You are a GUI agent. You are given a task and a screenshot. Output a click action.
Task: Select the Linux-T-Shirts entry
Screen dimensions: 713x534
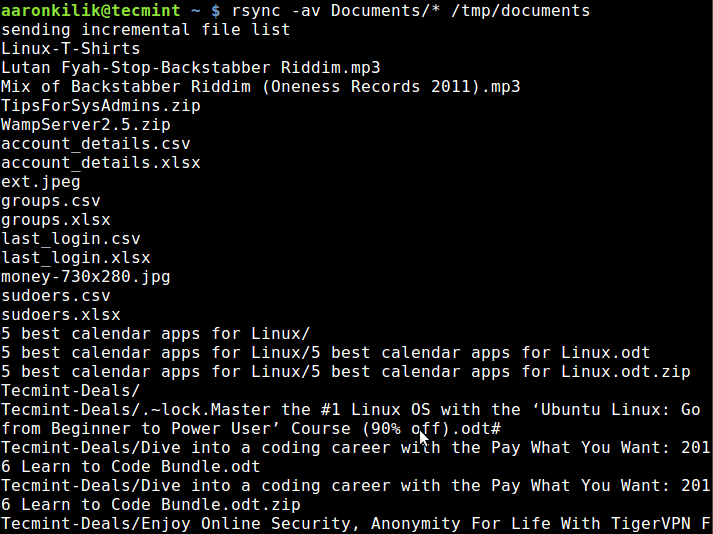click(70, 49)
